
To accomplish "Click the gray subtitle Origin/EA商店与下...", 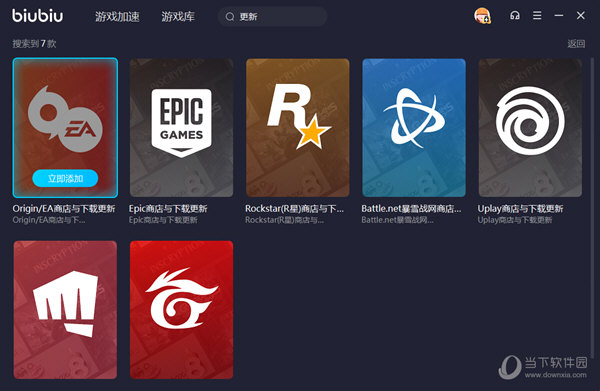I will [x=49, y=220].
